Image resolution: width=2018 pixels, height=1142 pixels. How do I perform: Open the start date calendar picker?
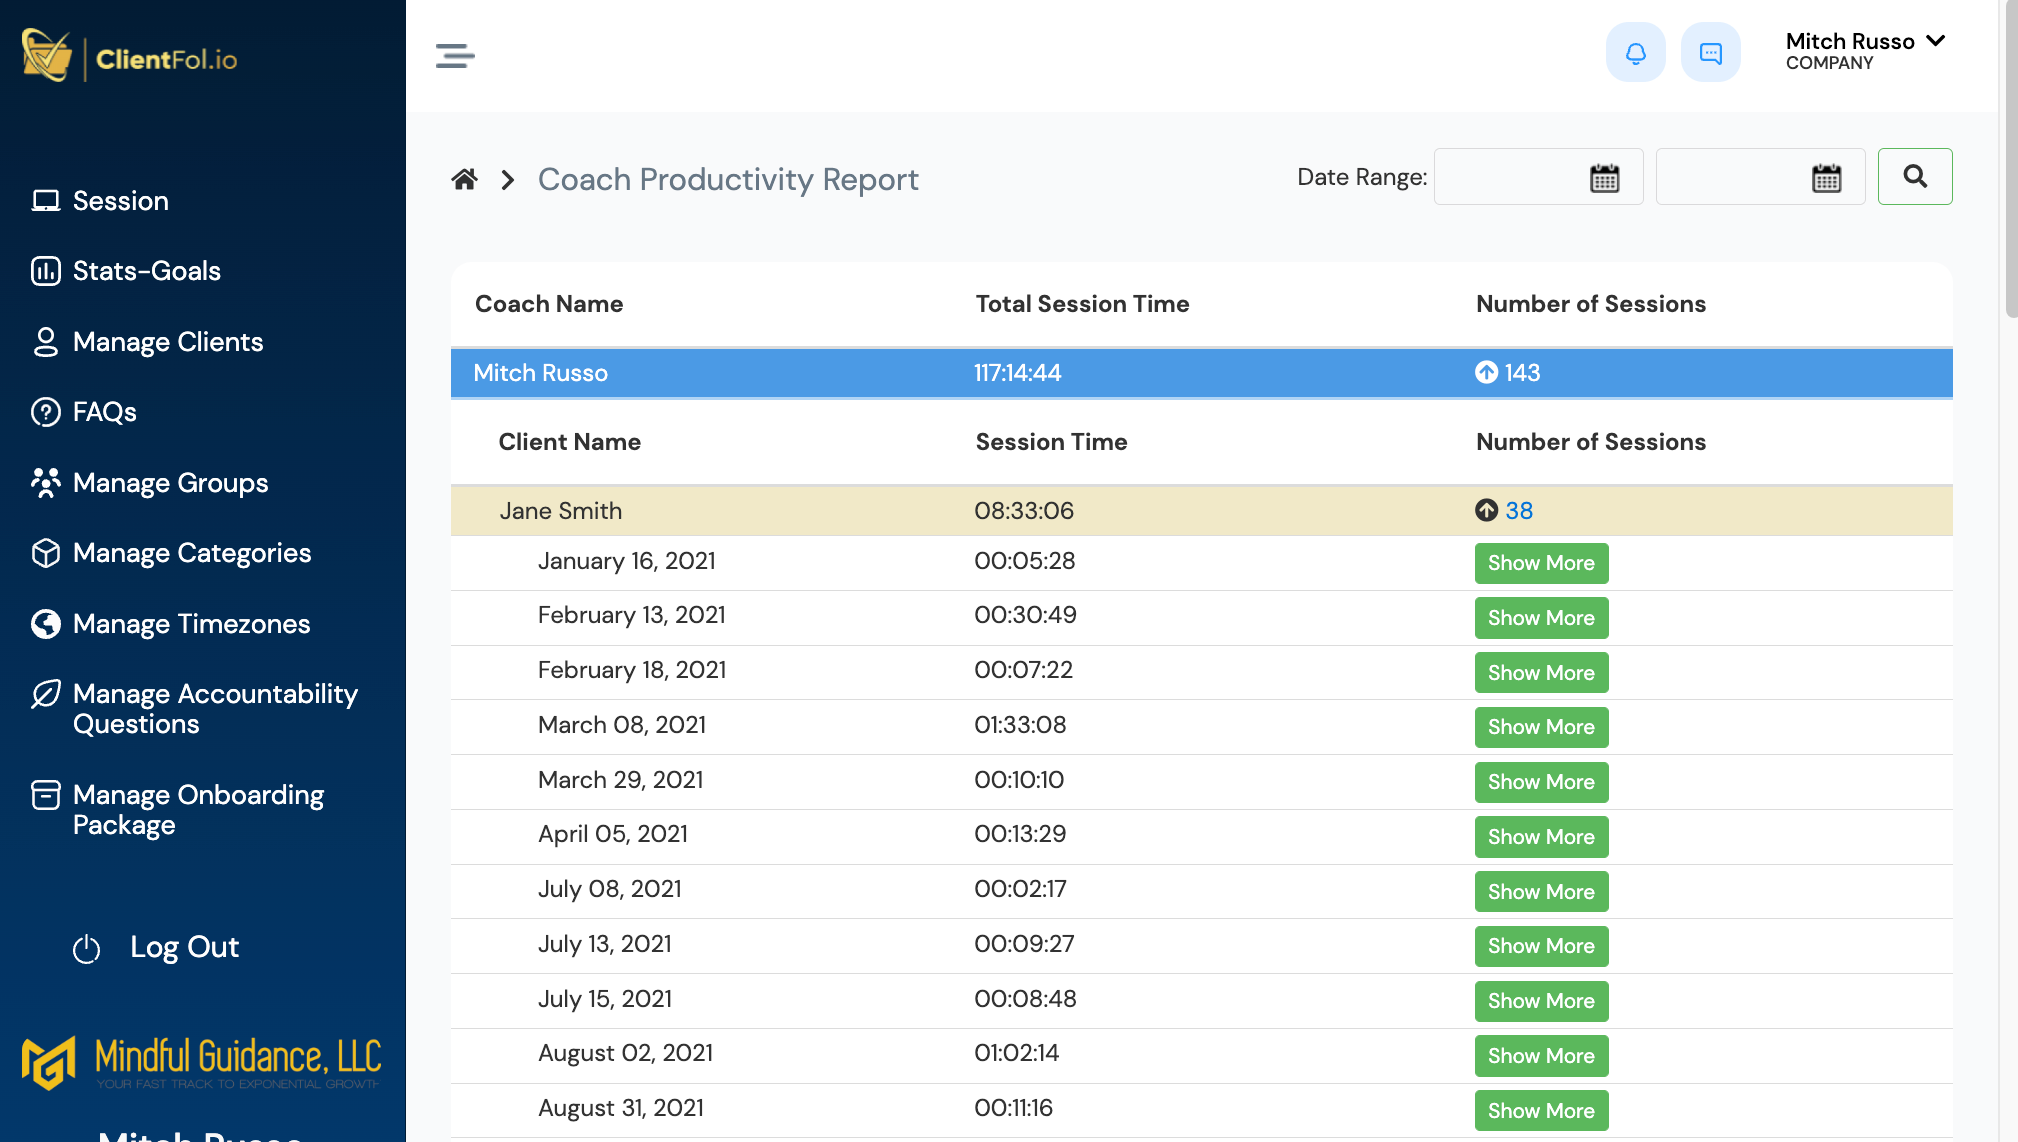click(1604, 176)
